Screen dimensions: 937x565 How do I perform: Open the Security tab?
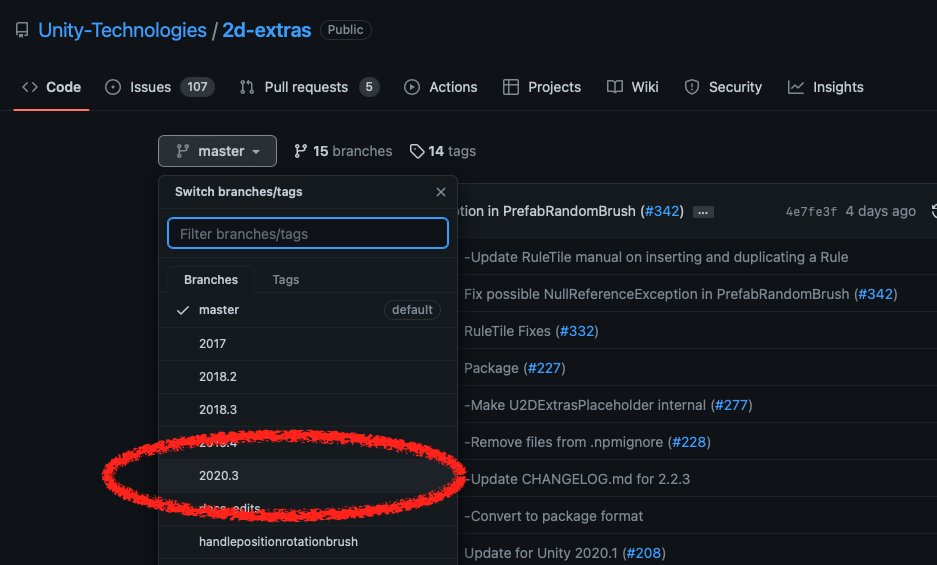pos(723,87)
